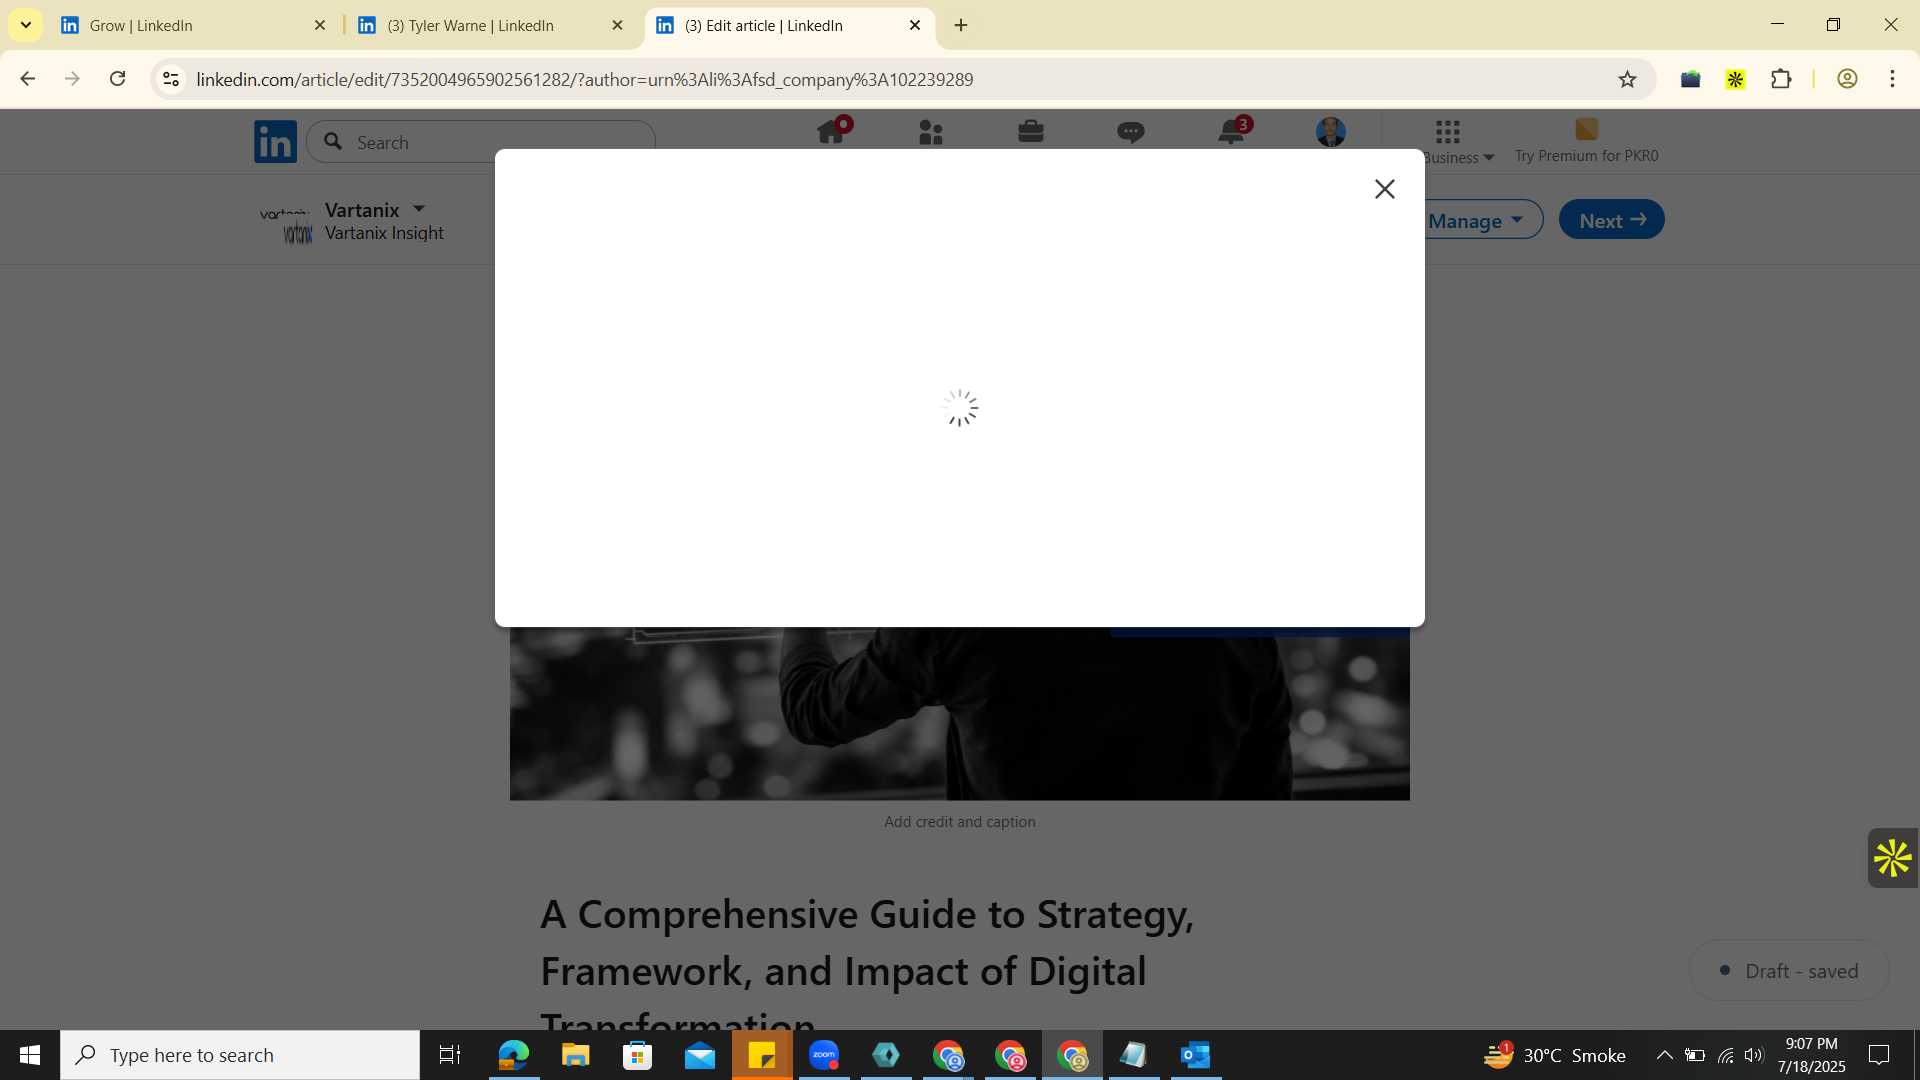Click the Windows taskbar search box
The height and width of the screenshot is (1080, 1920).
(x=240, y=1055)
